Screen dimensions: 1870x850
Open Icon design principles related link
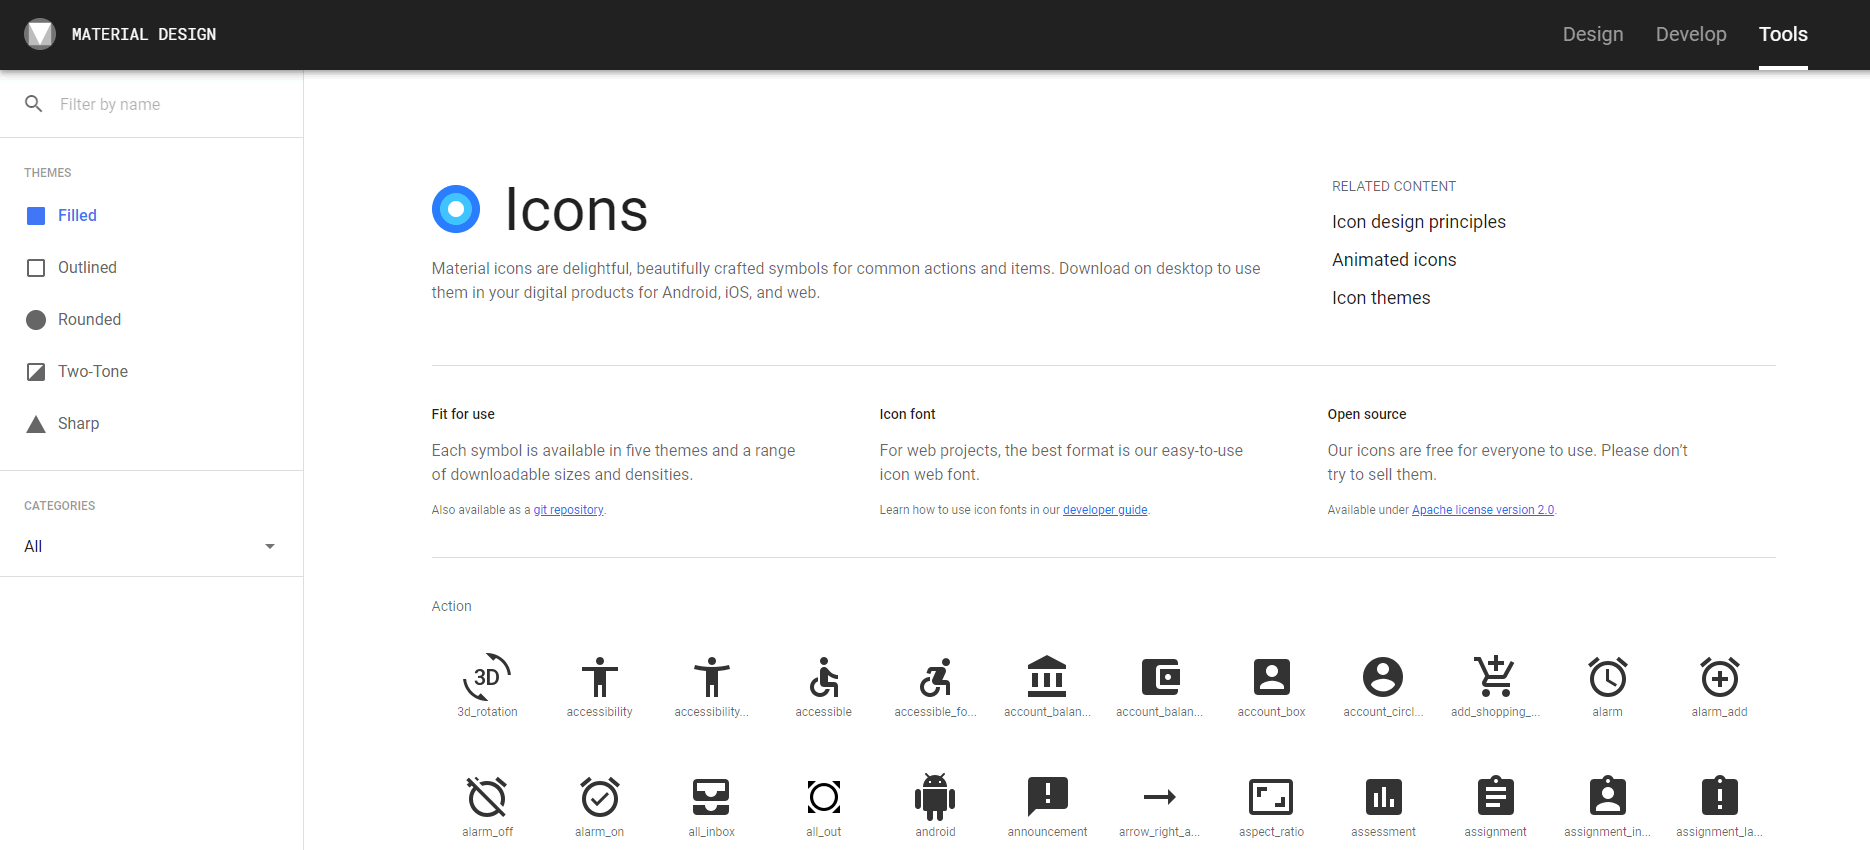click(x=1418, y=222)
